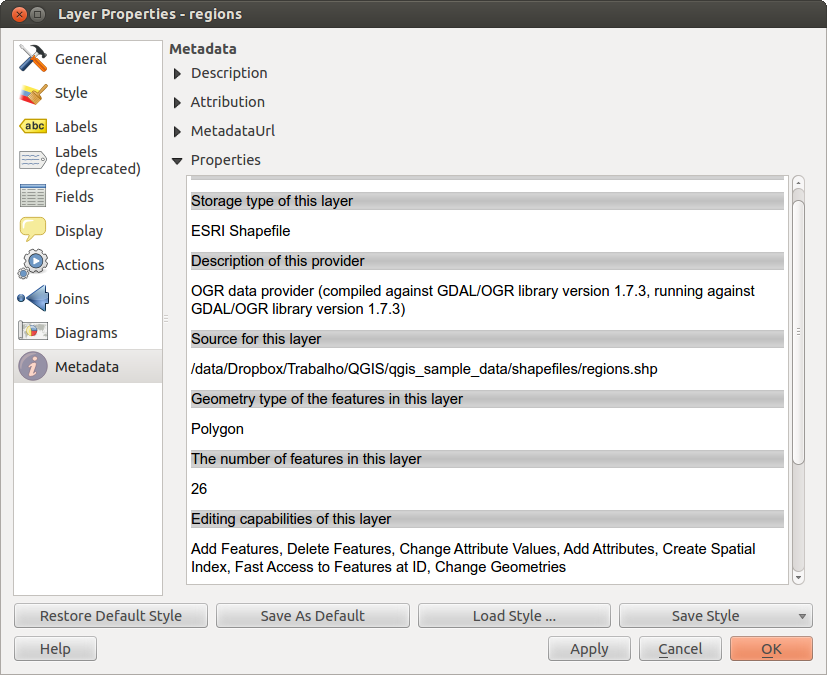Image resolution: width=827 pixels, height=675 pixels.
Task: Click the Labels (deprecated) tag icon
Action: pos(33,160)
